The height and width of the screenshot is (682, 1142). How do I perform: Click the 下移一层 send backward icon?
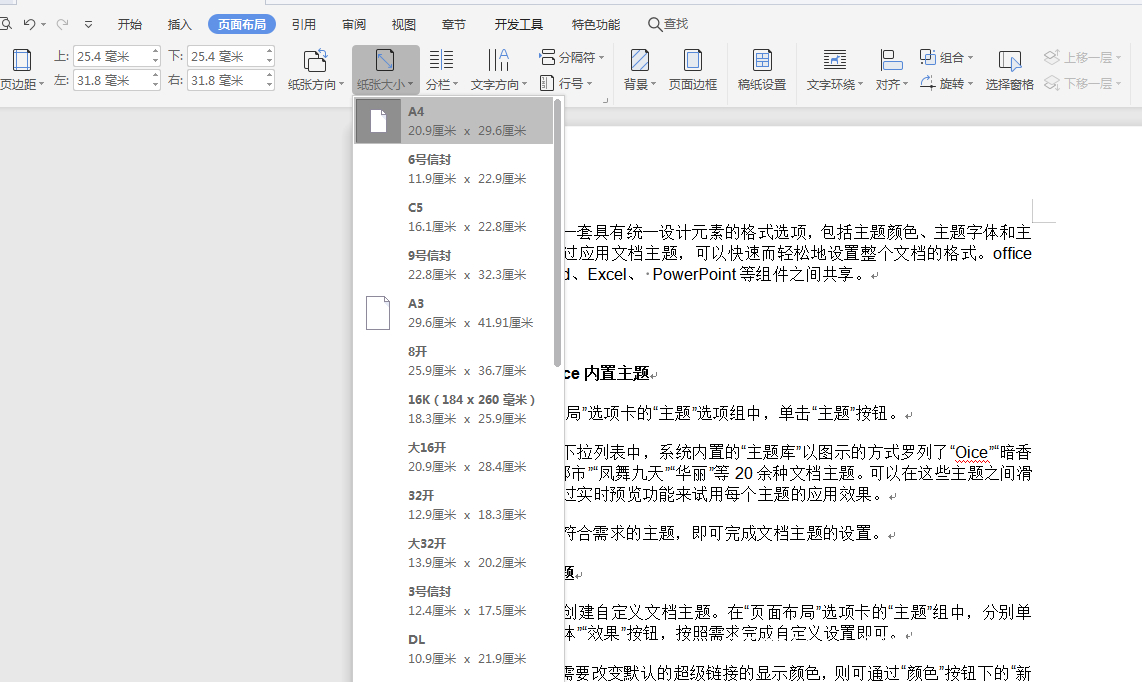point(1052,83)
